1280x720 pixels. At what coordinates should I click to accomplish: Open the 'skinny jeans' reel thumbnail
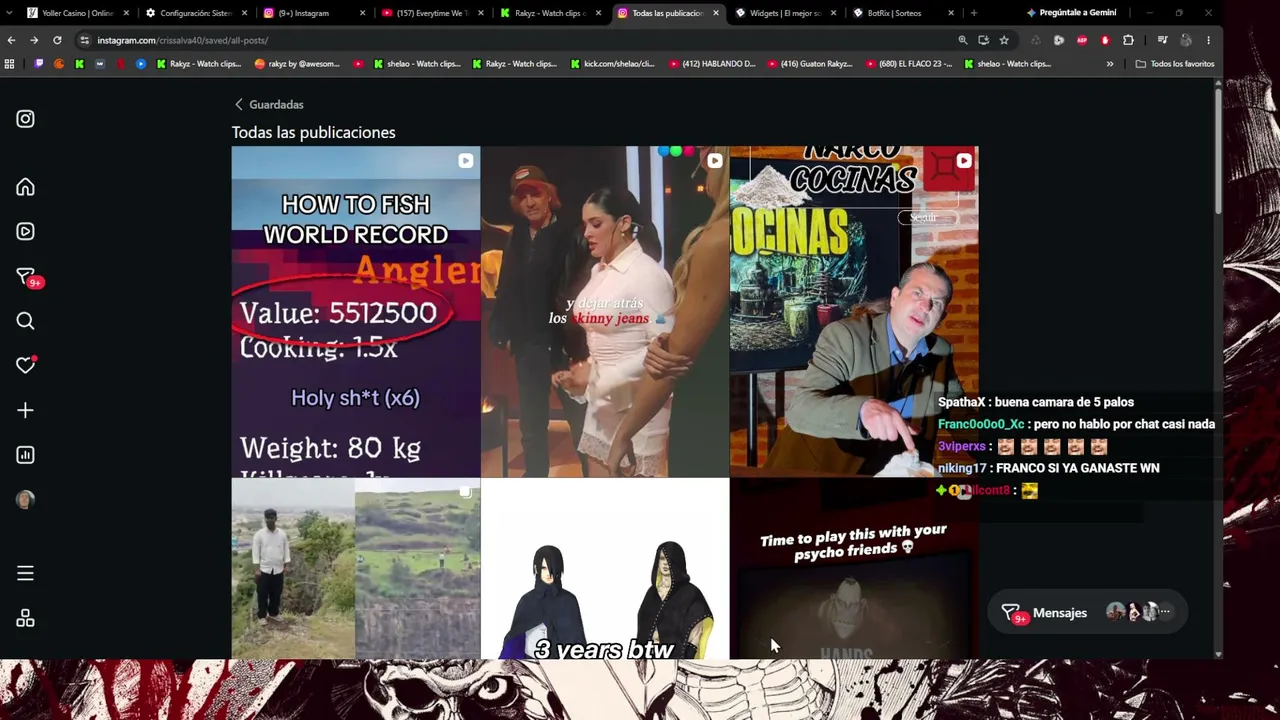[x=605, y=312]
